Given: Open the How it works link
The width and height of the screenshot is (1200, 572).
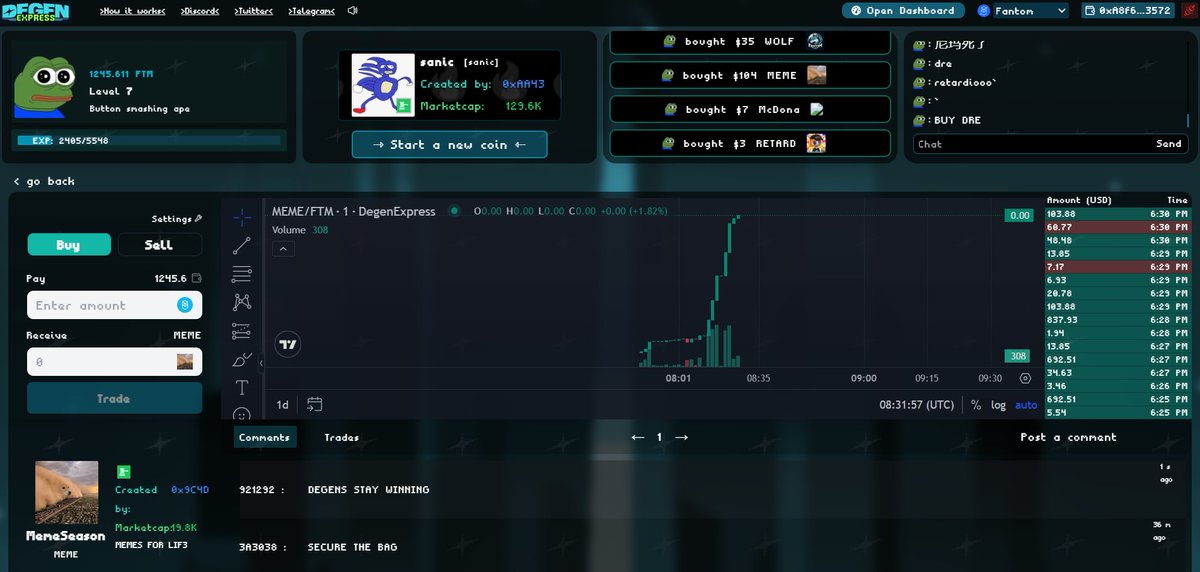Looking at the screenshot, I should (134, 11).
